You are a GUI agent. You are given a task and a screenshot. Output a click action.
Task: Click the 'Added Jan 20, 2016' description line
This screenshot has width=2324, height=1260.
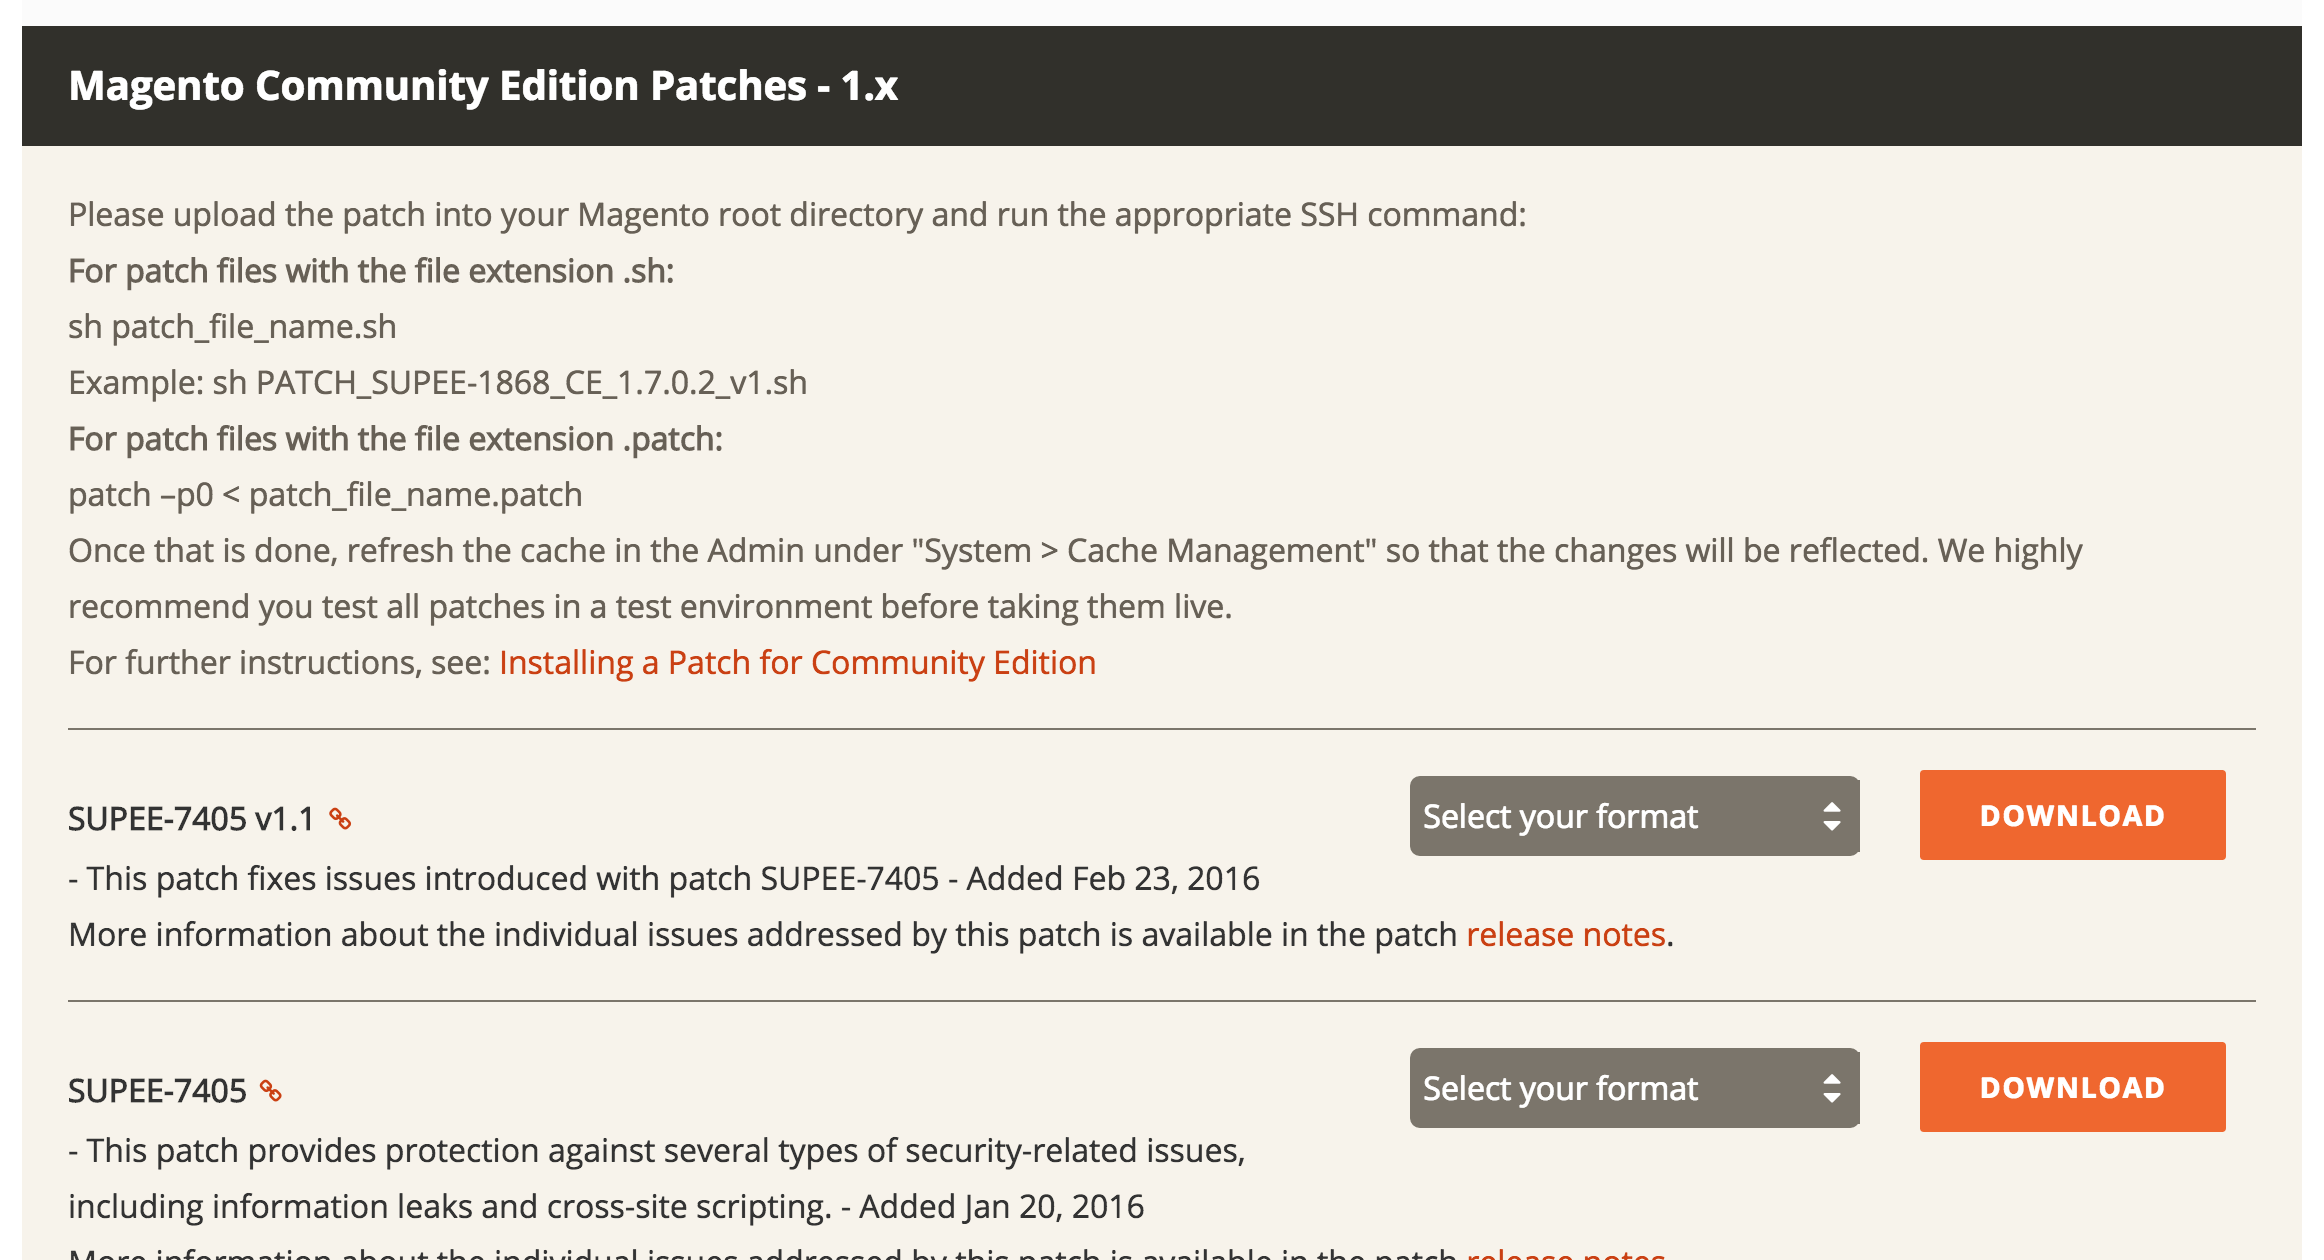605,1207
